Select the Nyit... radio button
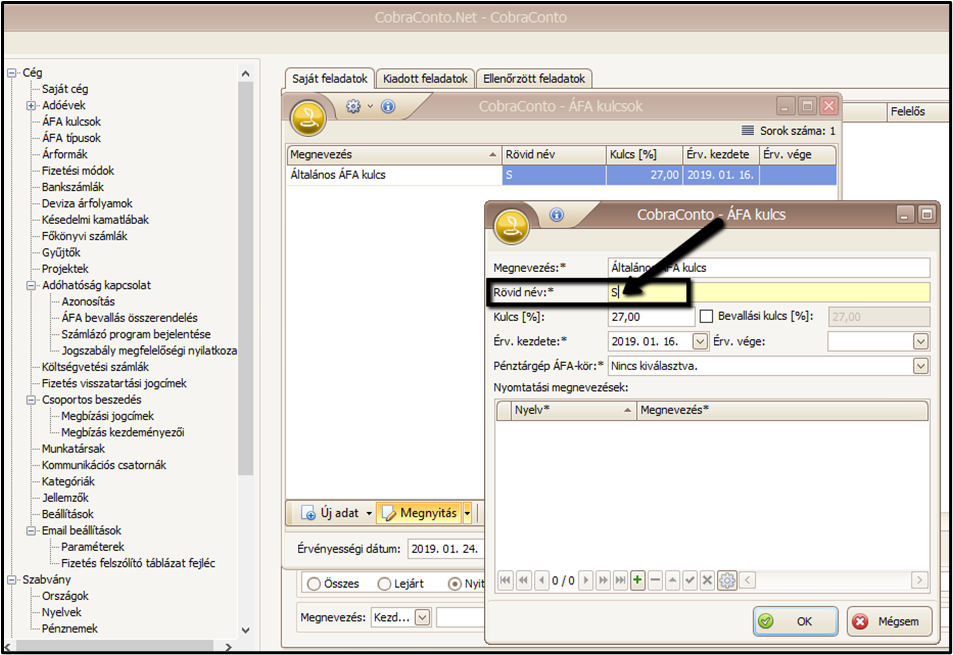This screenshot has width=953, height=655. 454,584
